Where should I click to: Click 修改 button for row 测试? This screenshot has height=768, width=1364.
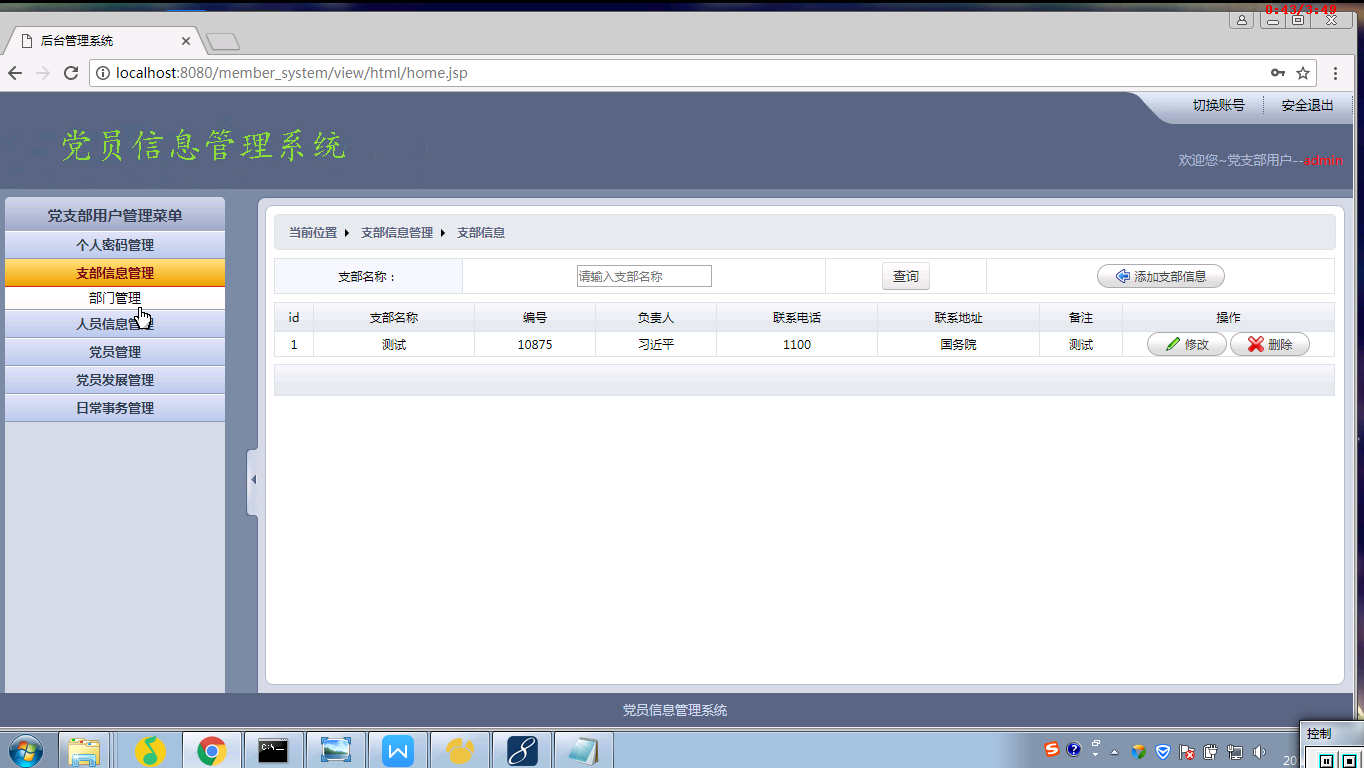(1187, 344)
